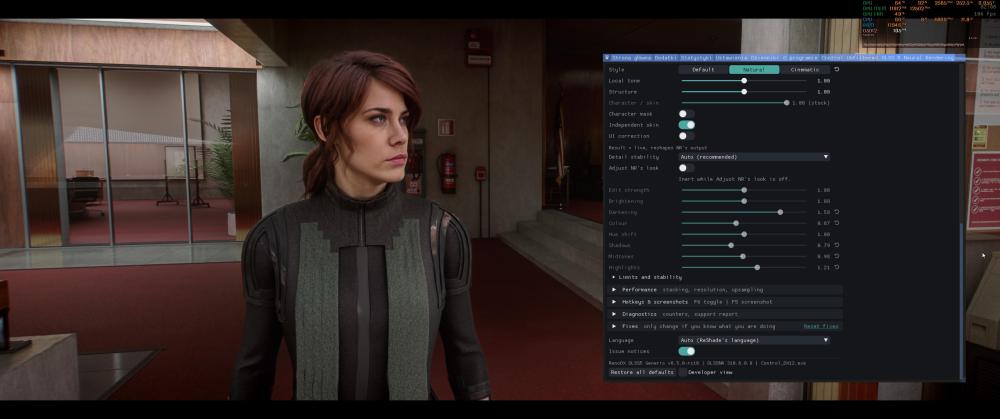Click the Reset fixes link
Image resolution: width=1000 pixels, height=419 pixels.
tap(821, 326)
